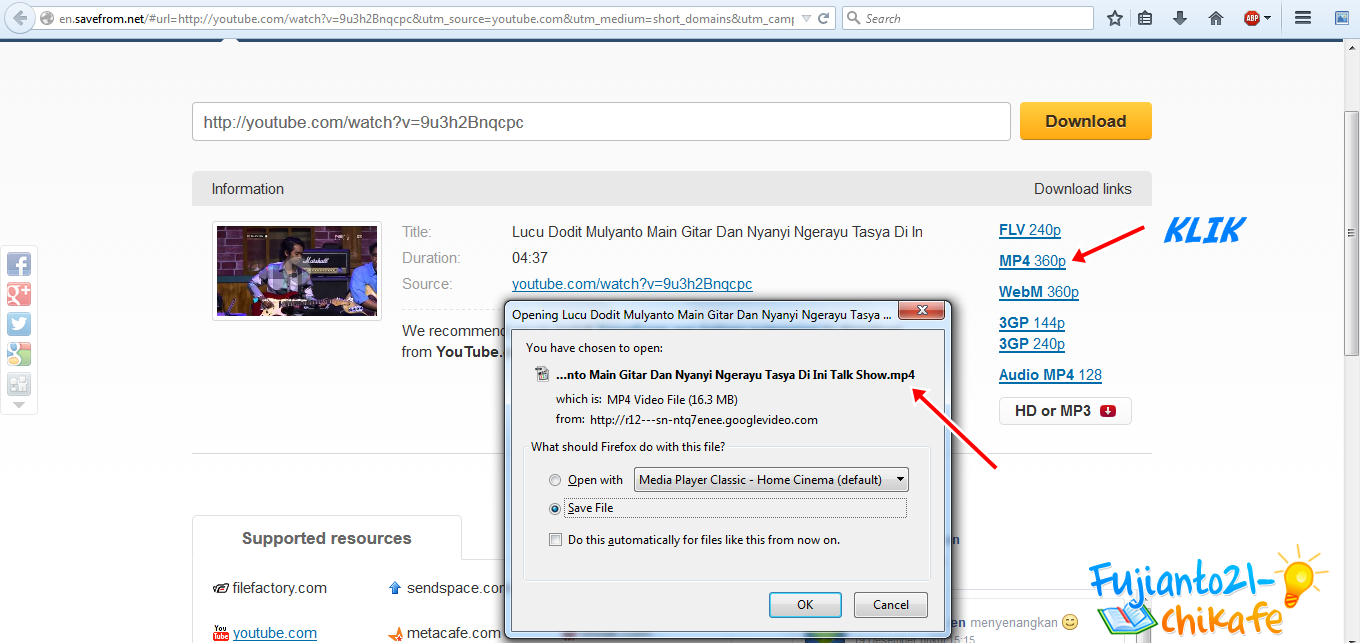Click the orange Download button
The width and height of the screenshot is (1360, 643).
(1085, 121)
